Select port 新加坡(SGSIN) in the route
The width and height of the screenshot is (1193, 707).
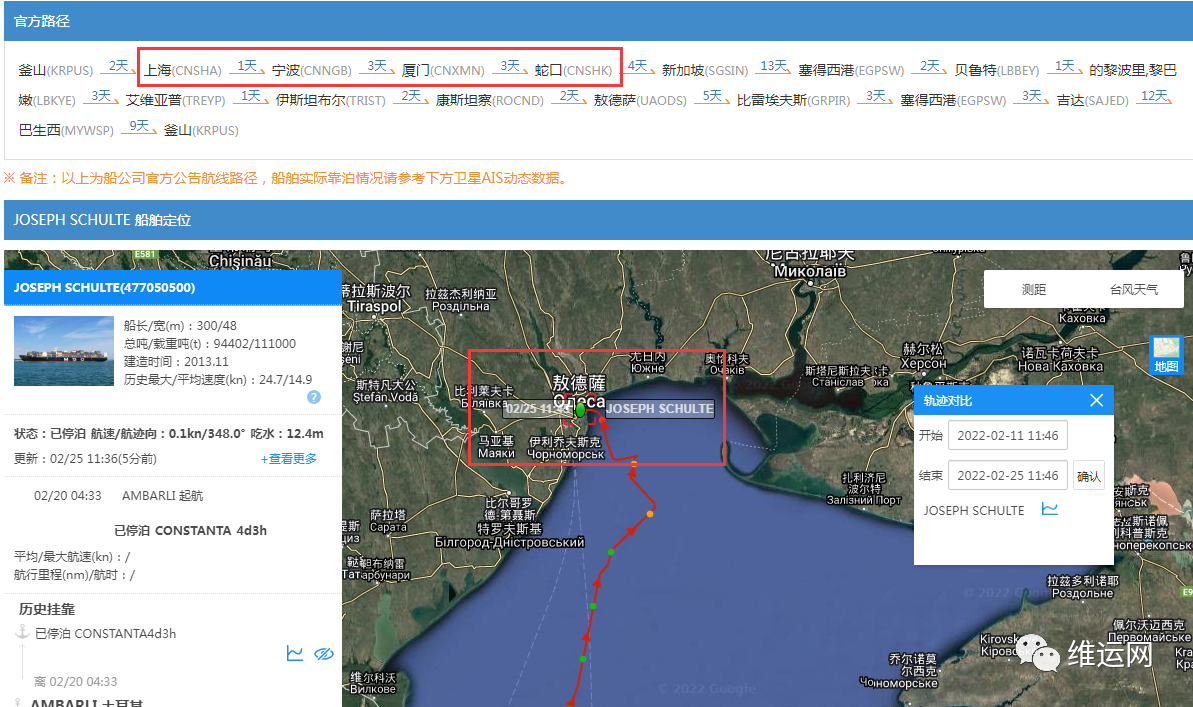click(x=705, y=70)
